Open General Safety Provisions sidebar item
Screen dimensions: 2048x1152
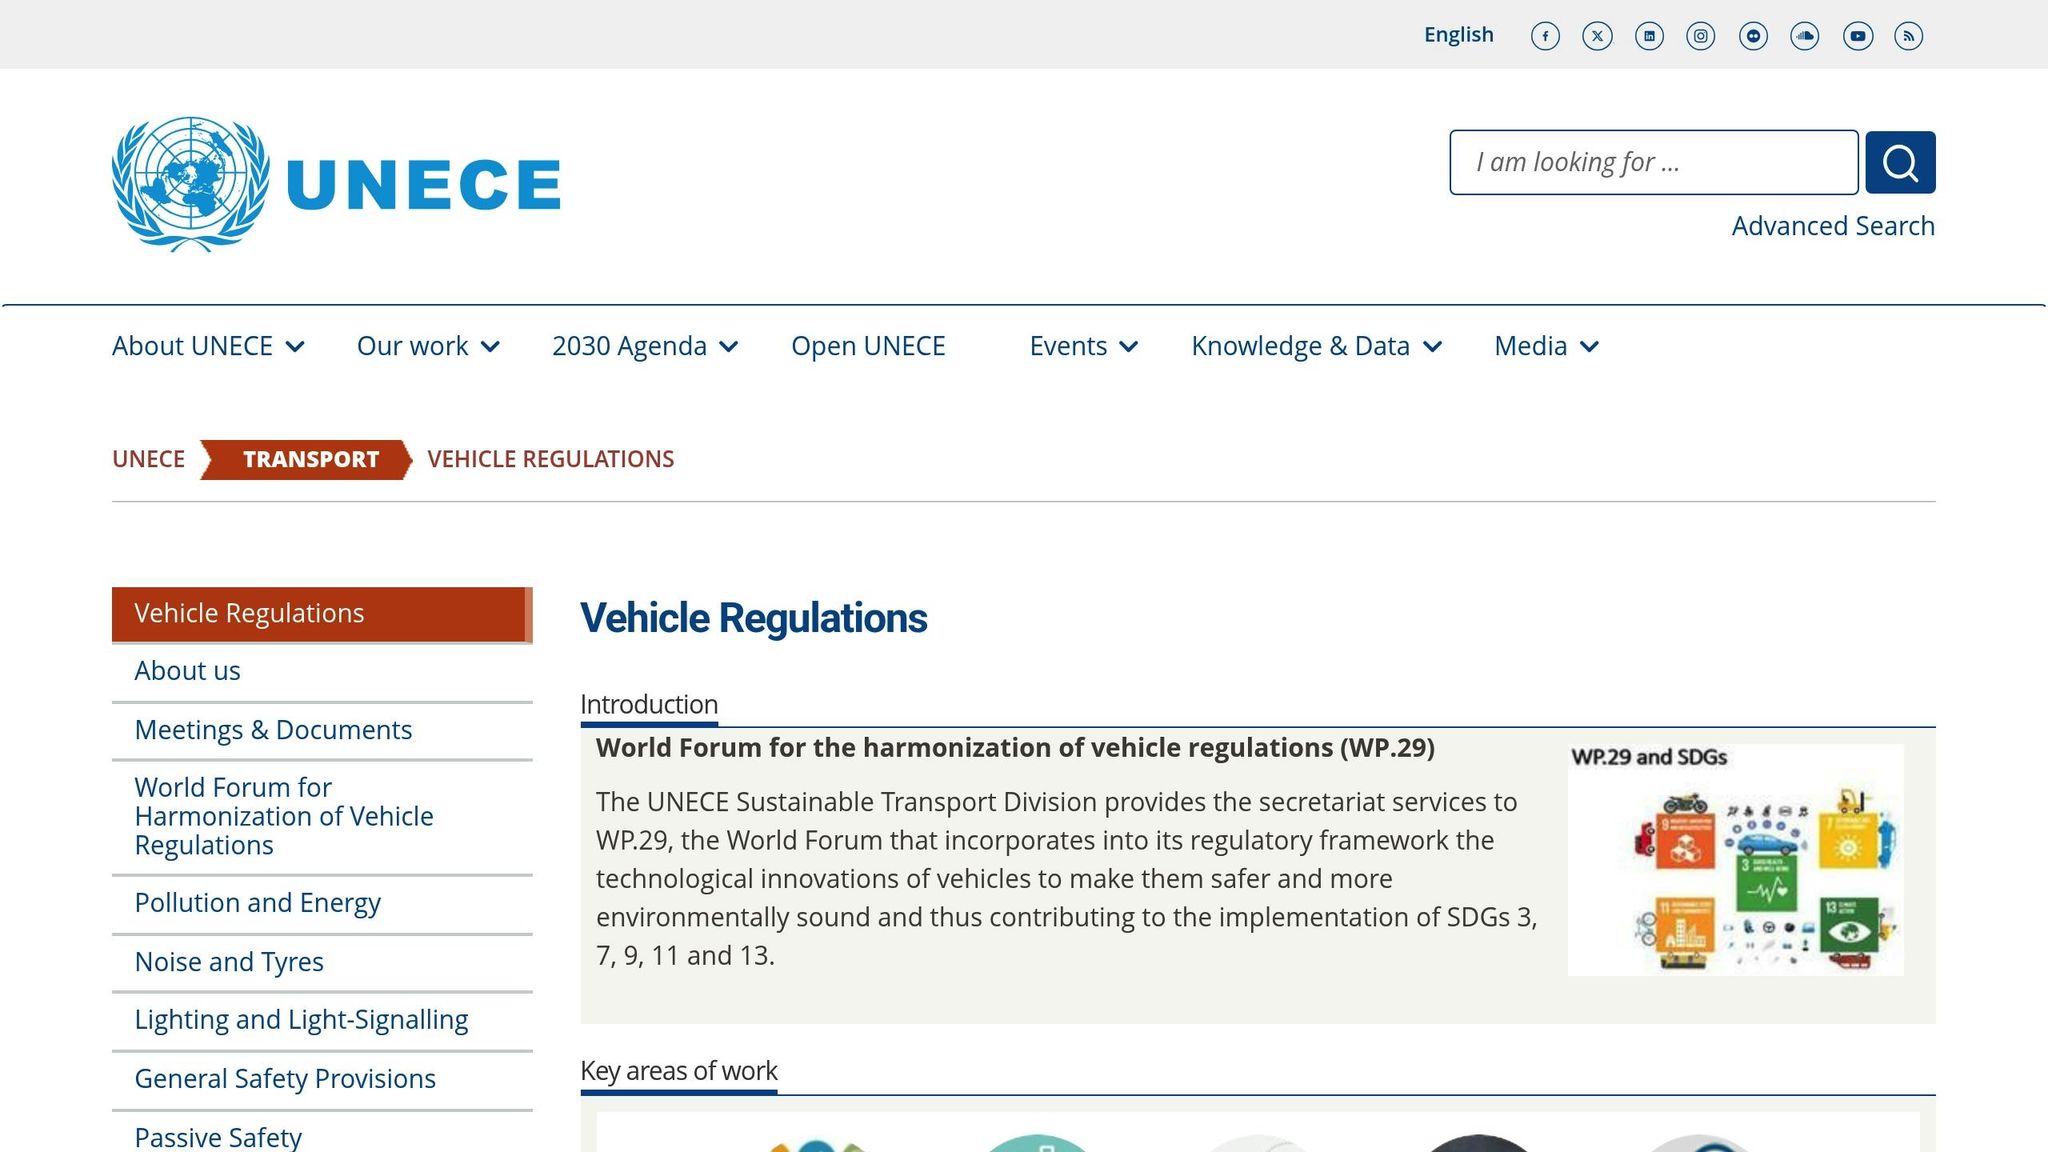(322, 1079)
